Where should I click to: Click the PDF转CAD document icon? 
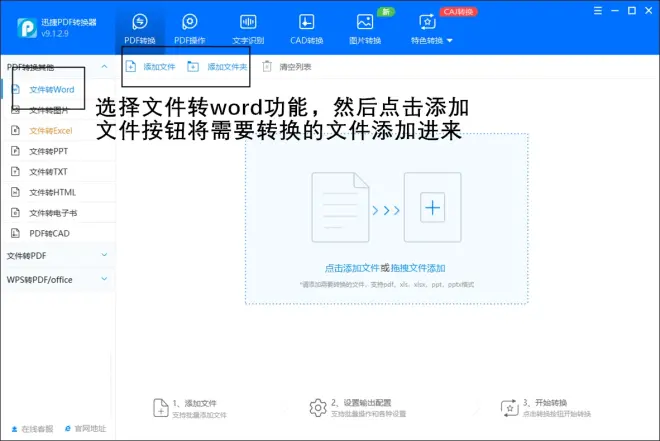pyautogui.click(x=15, y=233)
